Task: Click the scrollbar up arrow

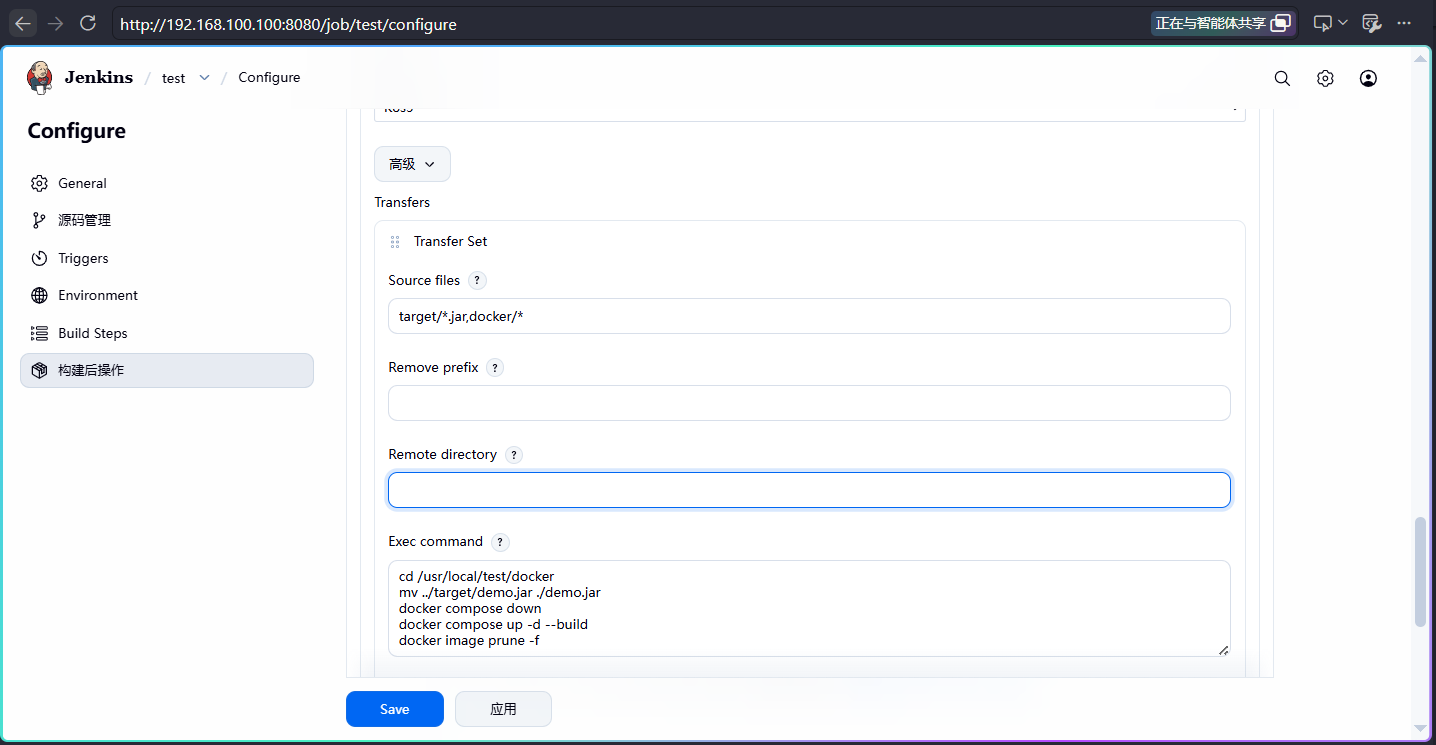Action: [1420, 58]
